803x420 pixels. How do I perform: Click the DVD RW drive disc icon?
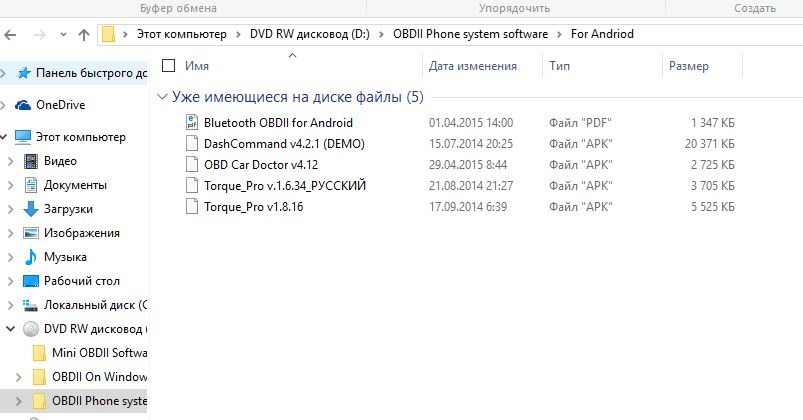30,329
